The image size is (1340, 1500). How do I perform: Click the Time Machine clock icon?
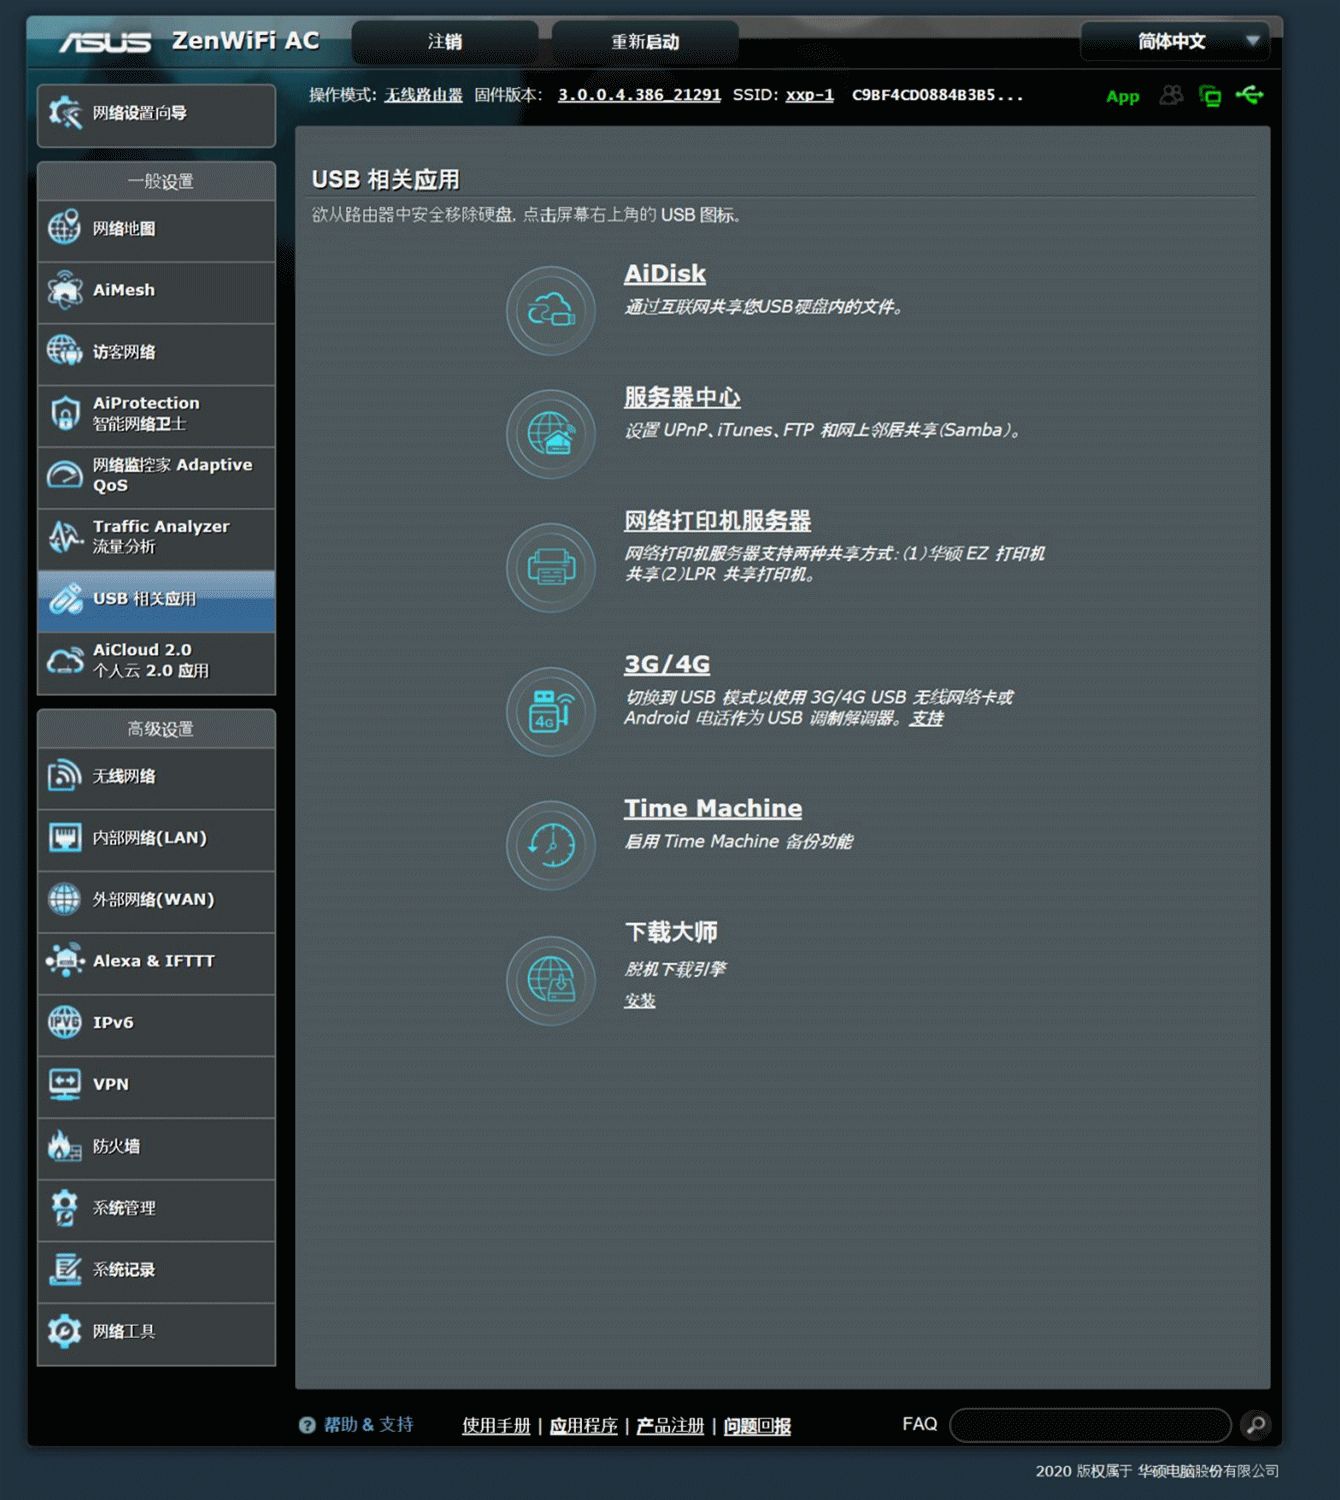[x=550, y=846]
